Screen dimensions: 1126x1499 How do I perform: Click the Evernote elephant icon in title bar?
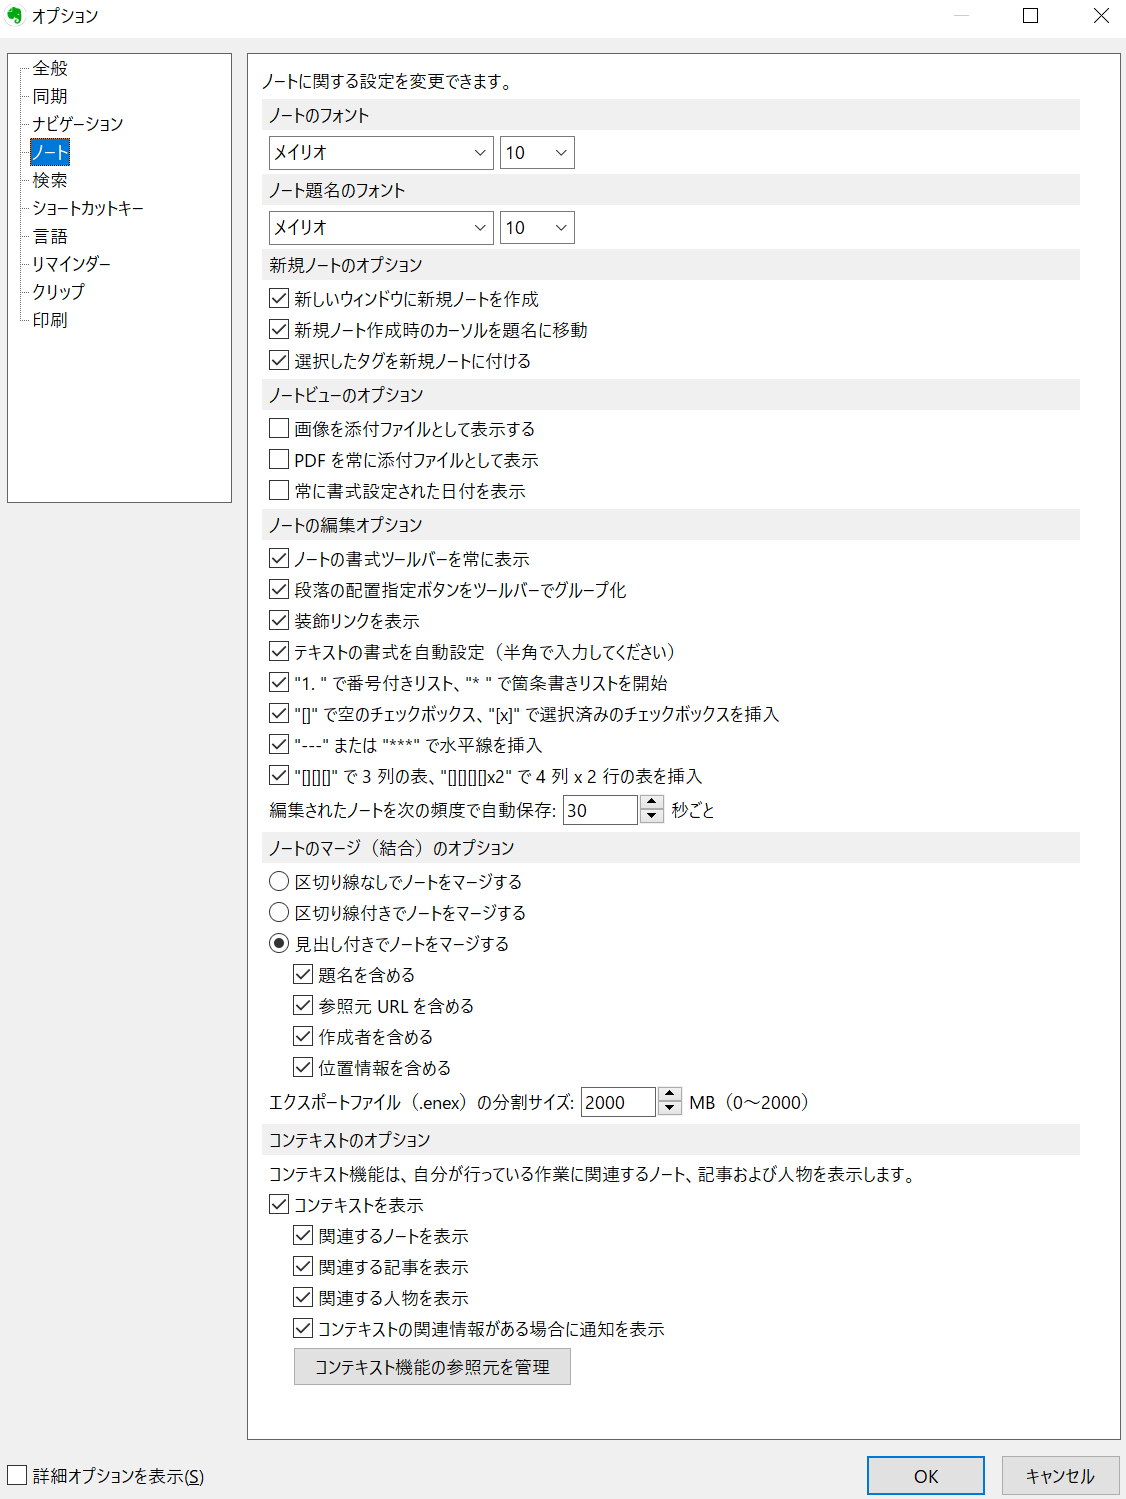14,16
